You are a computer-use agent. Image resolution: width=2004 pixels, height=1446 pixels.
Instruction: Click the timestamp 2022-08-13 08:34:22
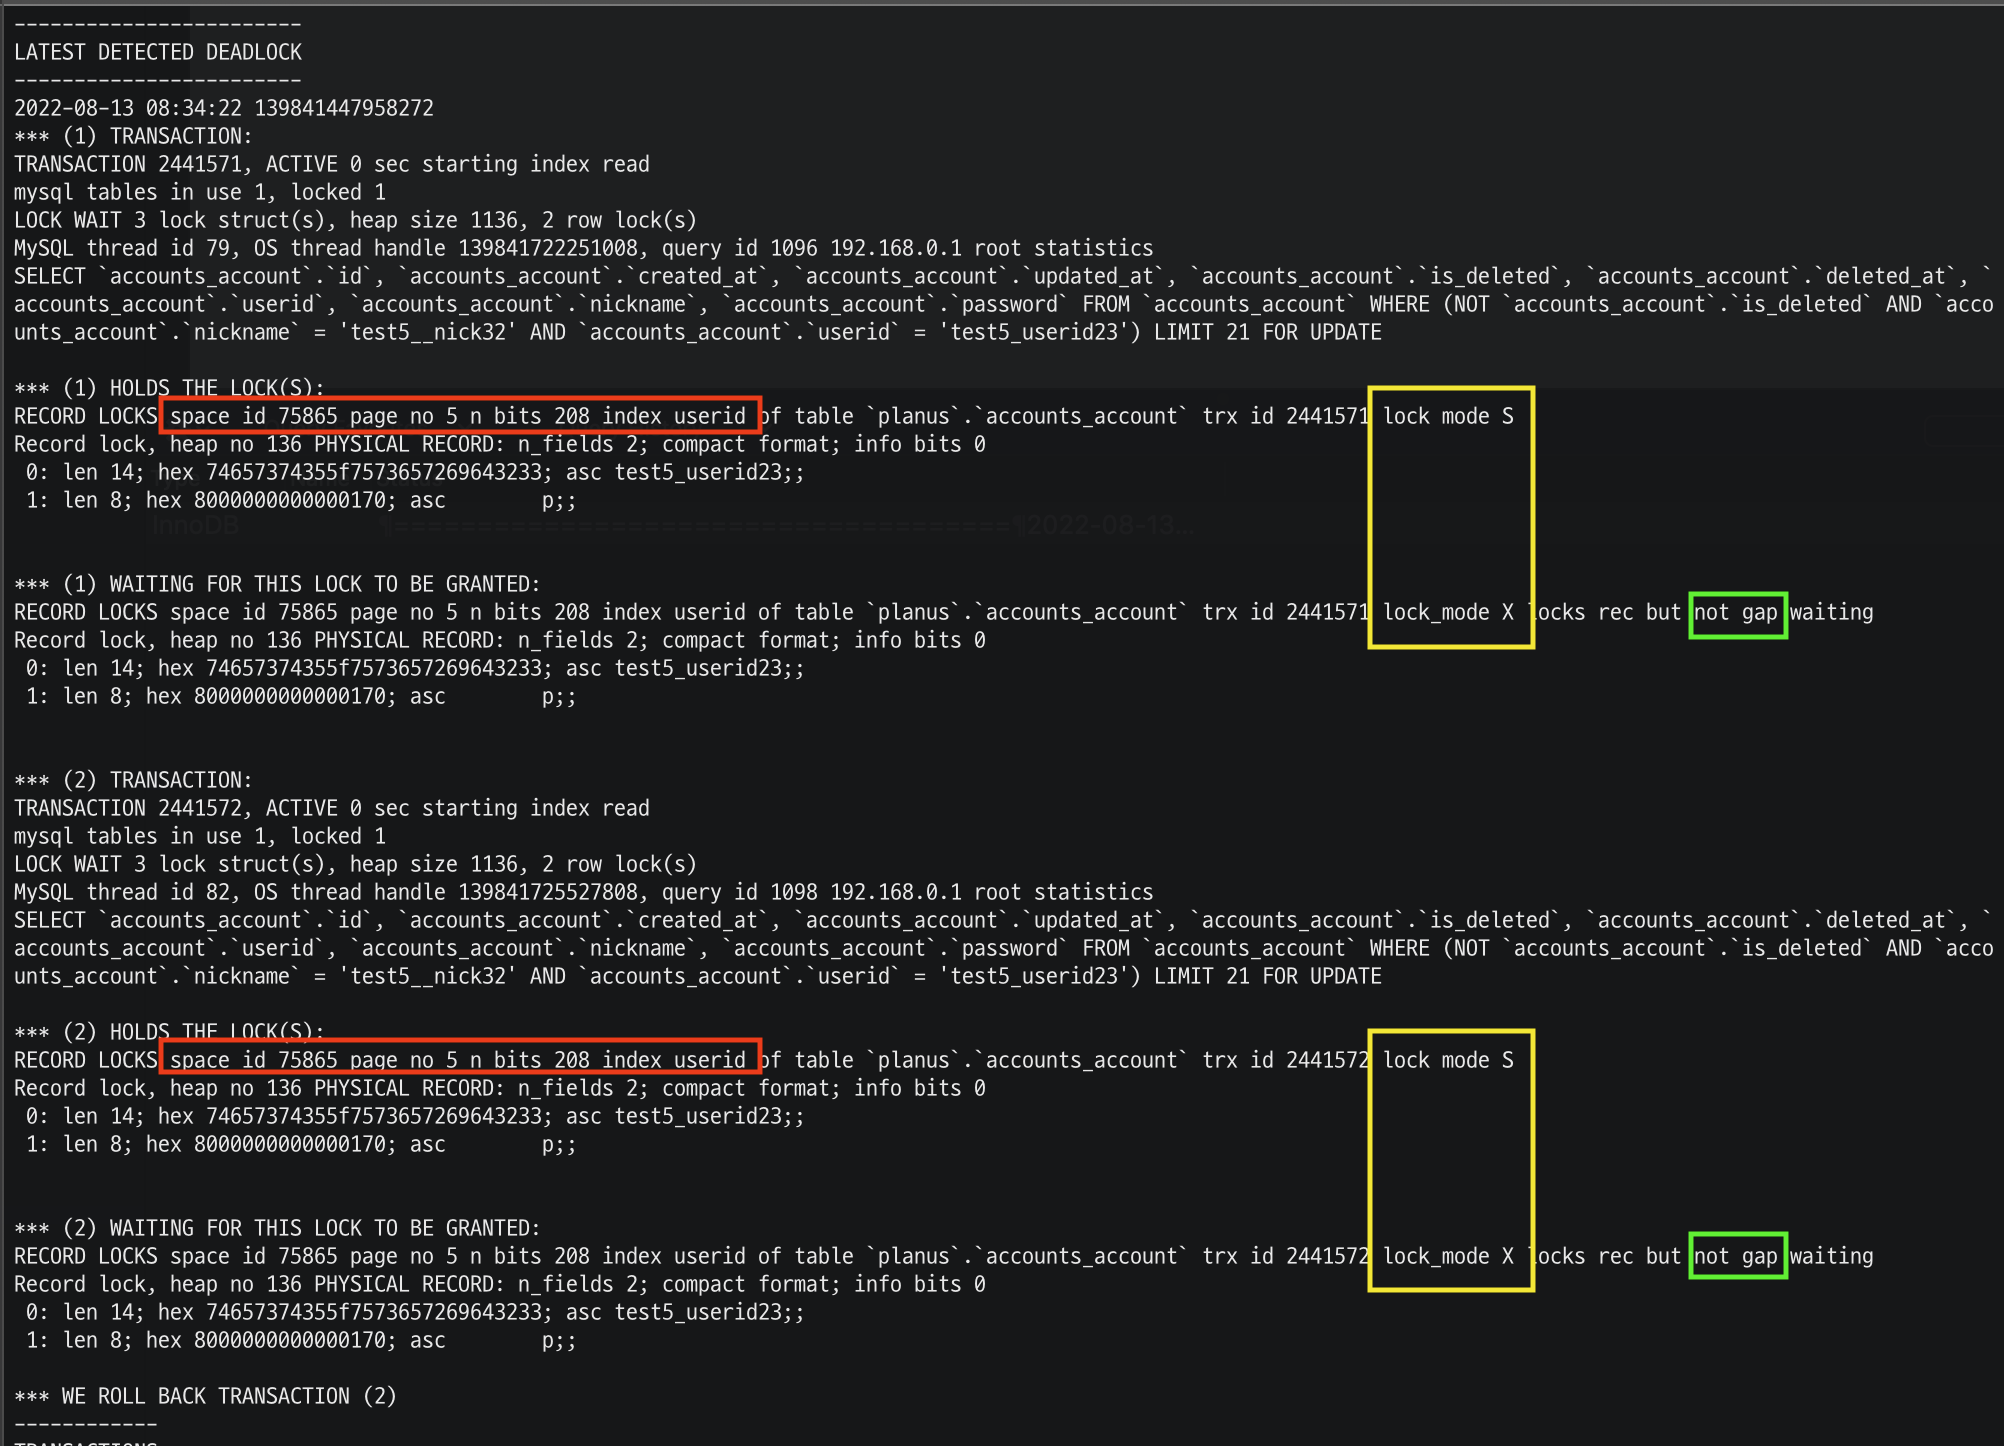128,108
